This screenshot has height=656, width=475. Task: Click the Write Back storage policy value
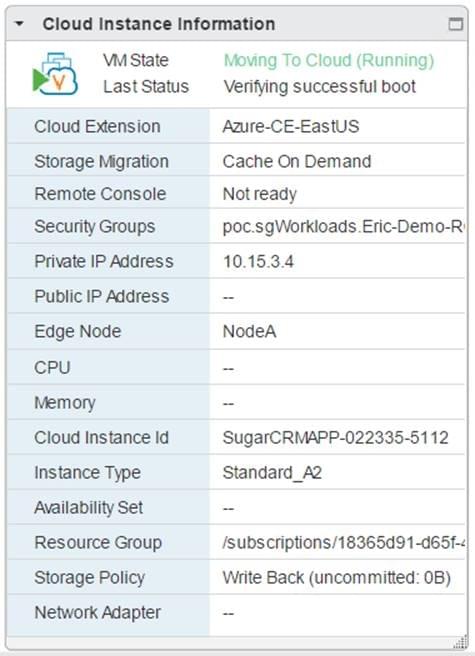click(x=336, y=578)
